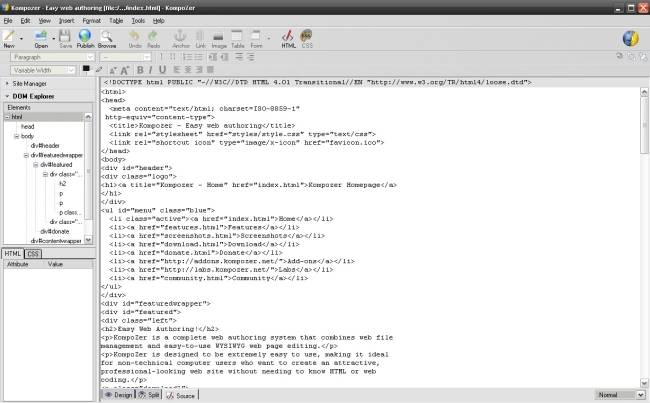Screen dimensions: 650x403
Task: Open the New button dropdown arrow
Action: pyautogui.click(x=21, y=39)
